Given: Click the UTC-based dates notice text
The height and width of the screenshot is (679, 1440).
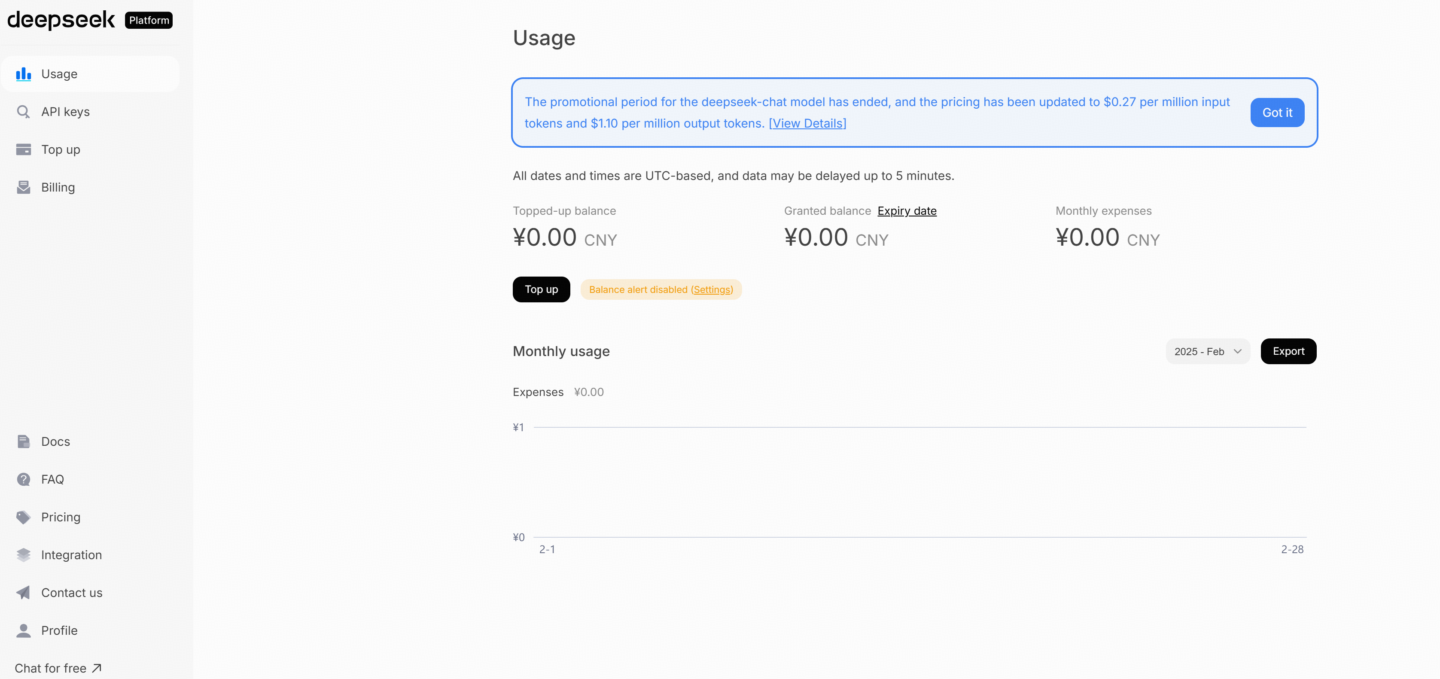Looking at the screenshot, I should (x=734, y=176).
